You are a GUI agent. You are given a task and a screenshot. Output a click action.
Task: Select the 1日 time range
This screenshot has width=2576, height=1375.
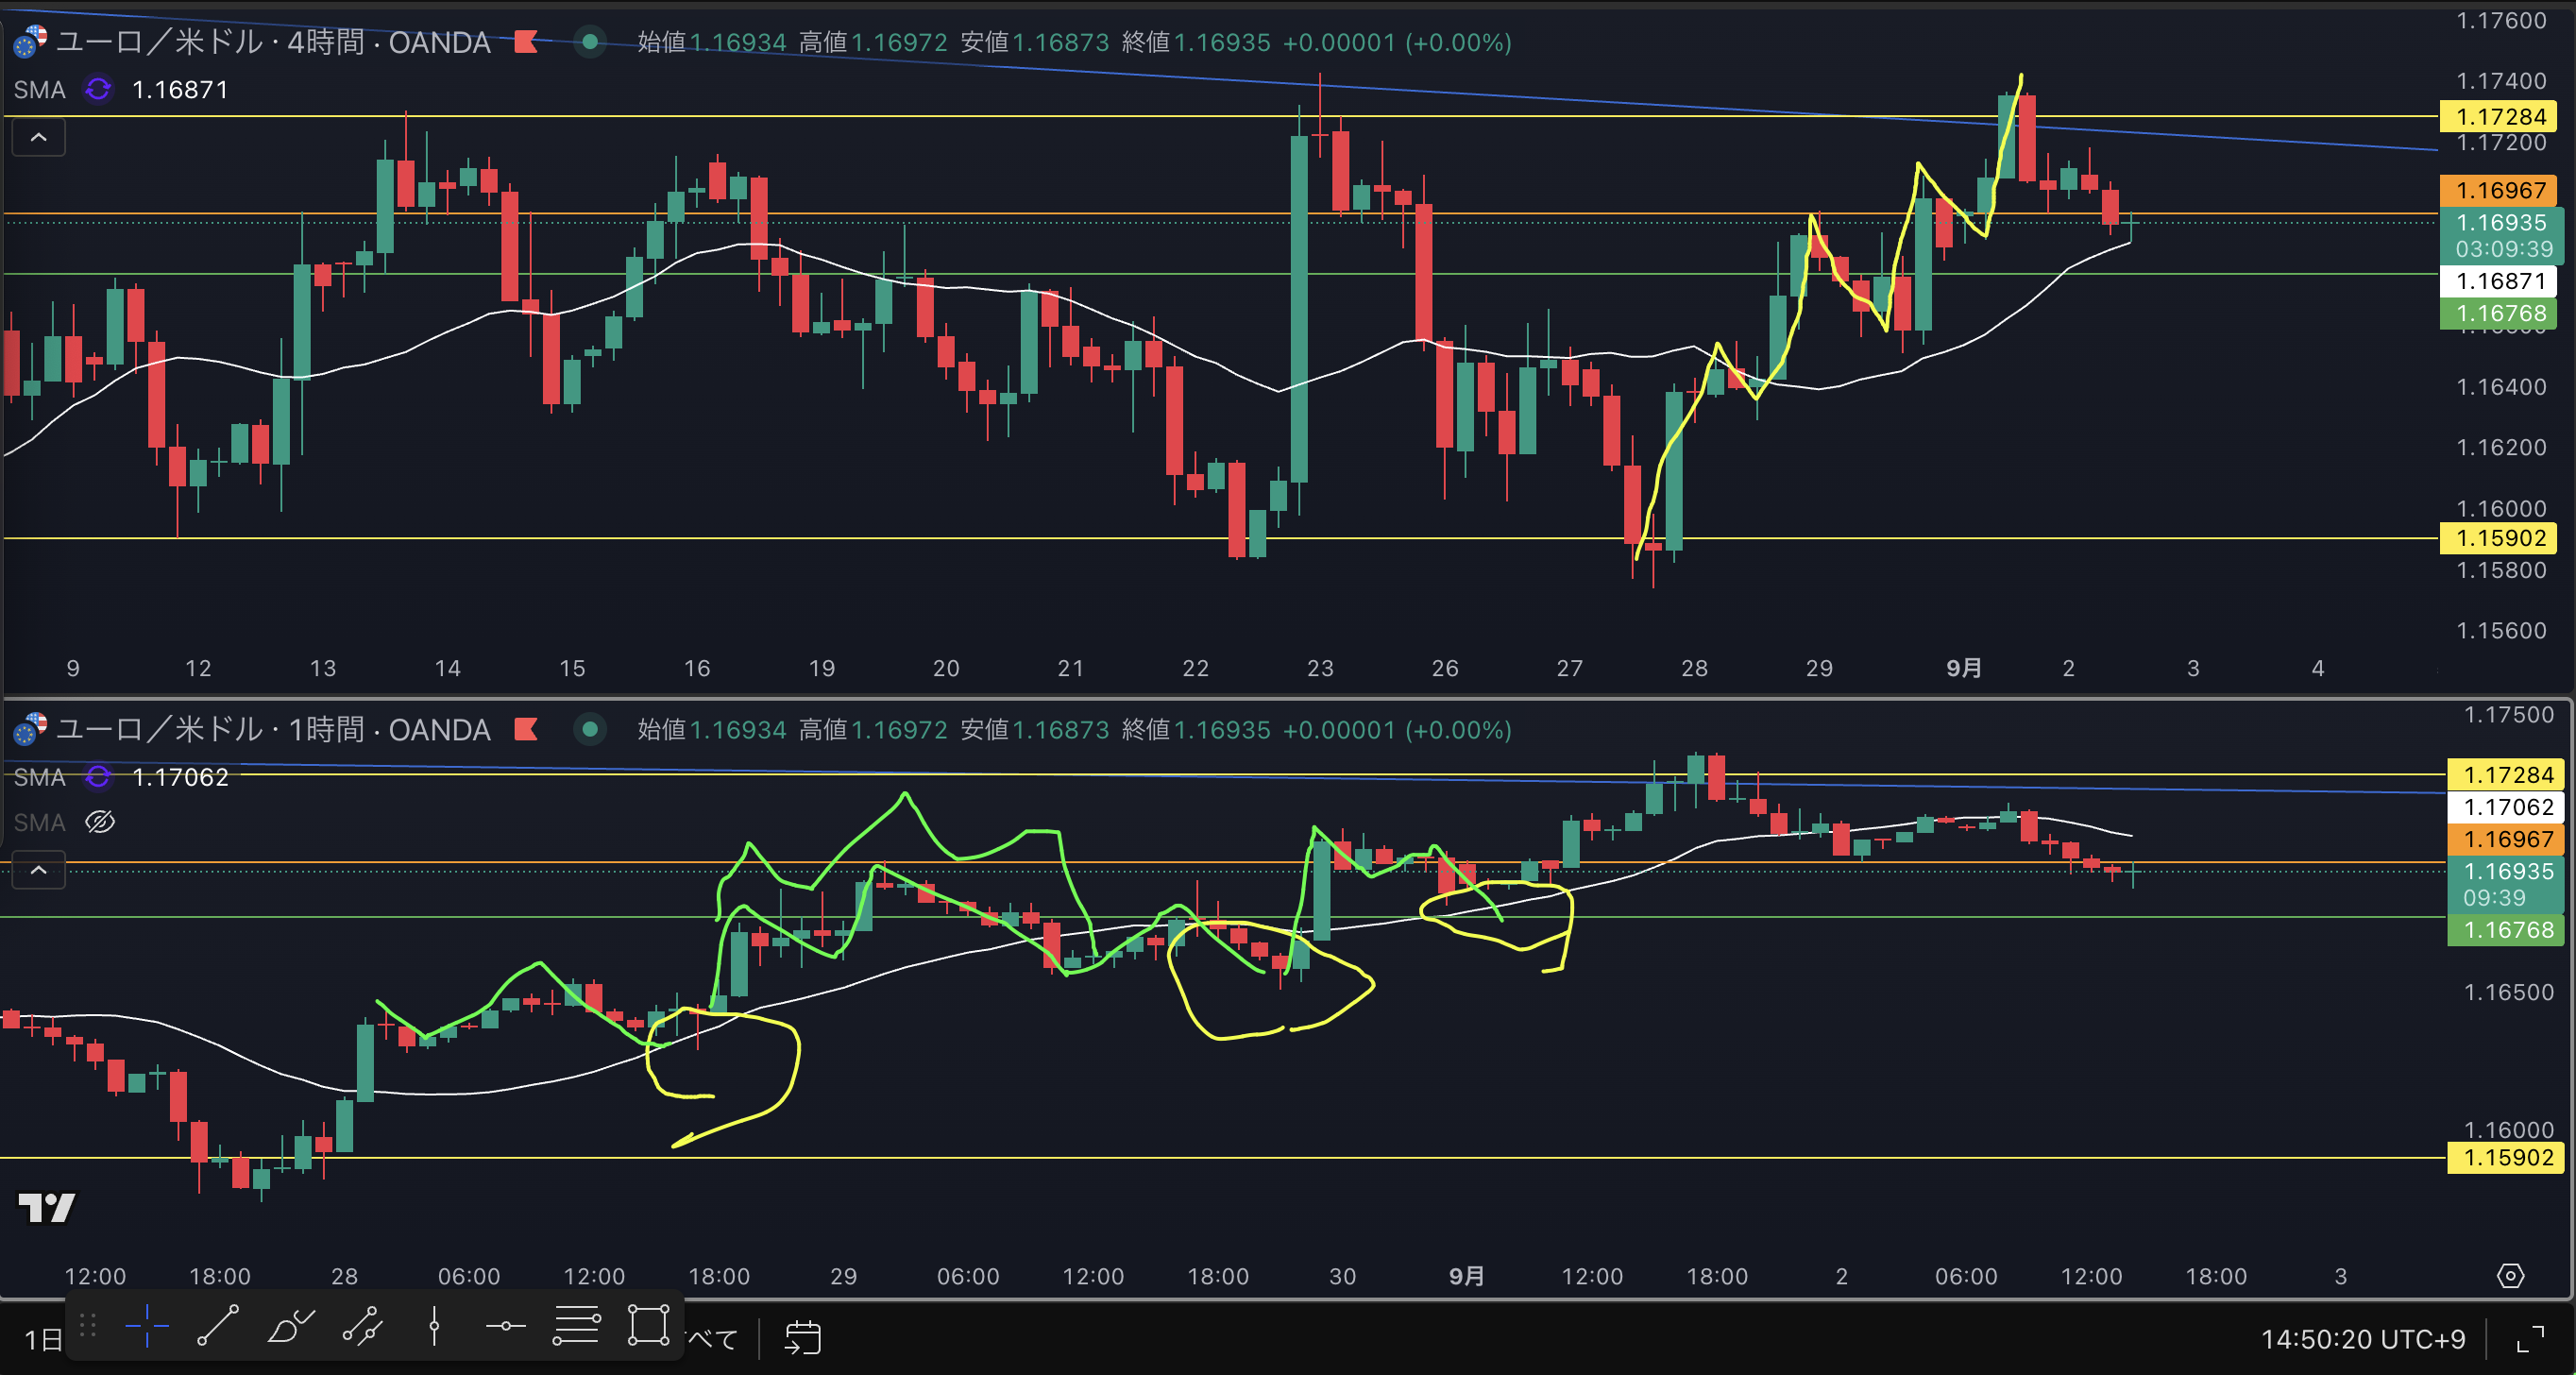pos(43,1339)
